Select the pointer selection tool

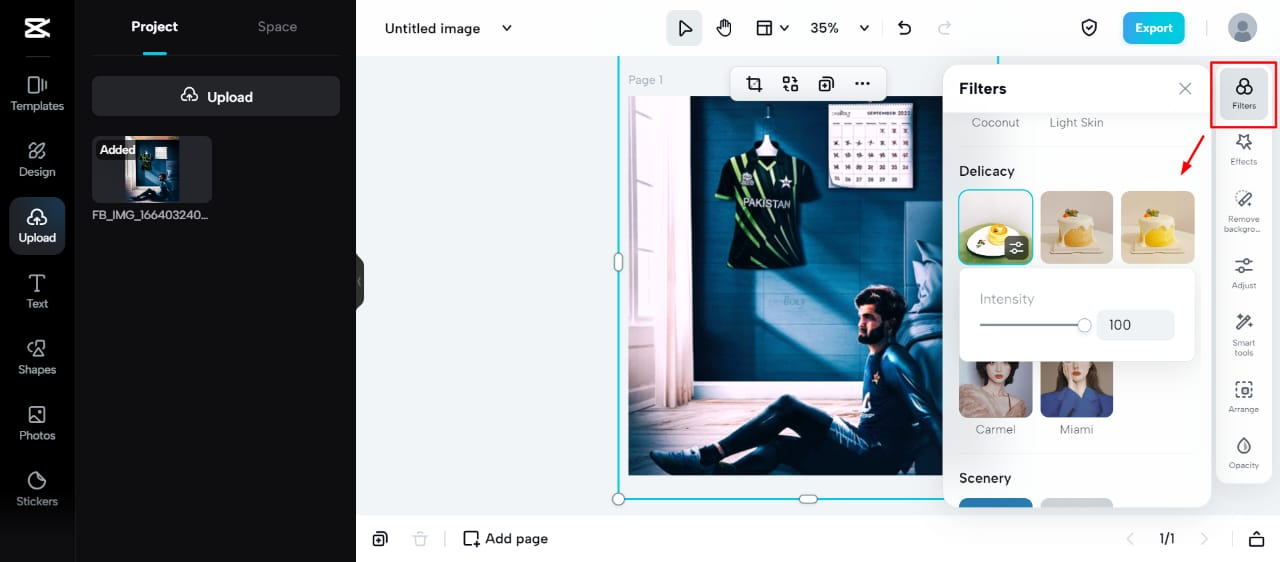click(x=684, y=28)
